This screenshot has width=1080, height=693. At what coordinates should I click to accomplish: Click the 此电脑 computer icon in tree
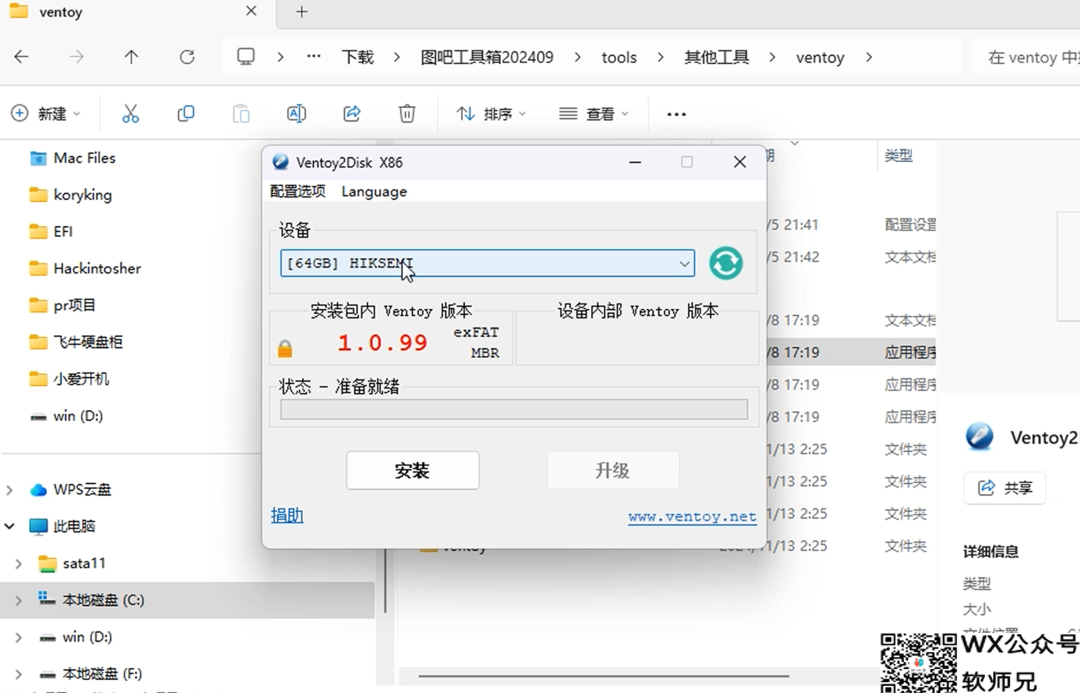38,526
